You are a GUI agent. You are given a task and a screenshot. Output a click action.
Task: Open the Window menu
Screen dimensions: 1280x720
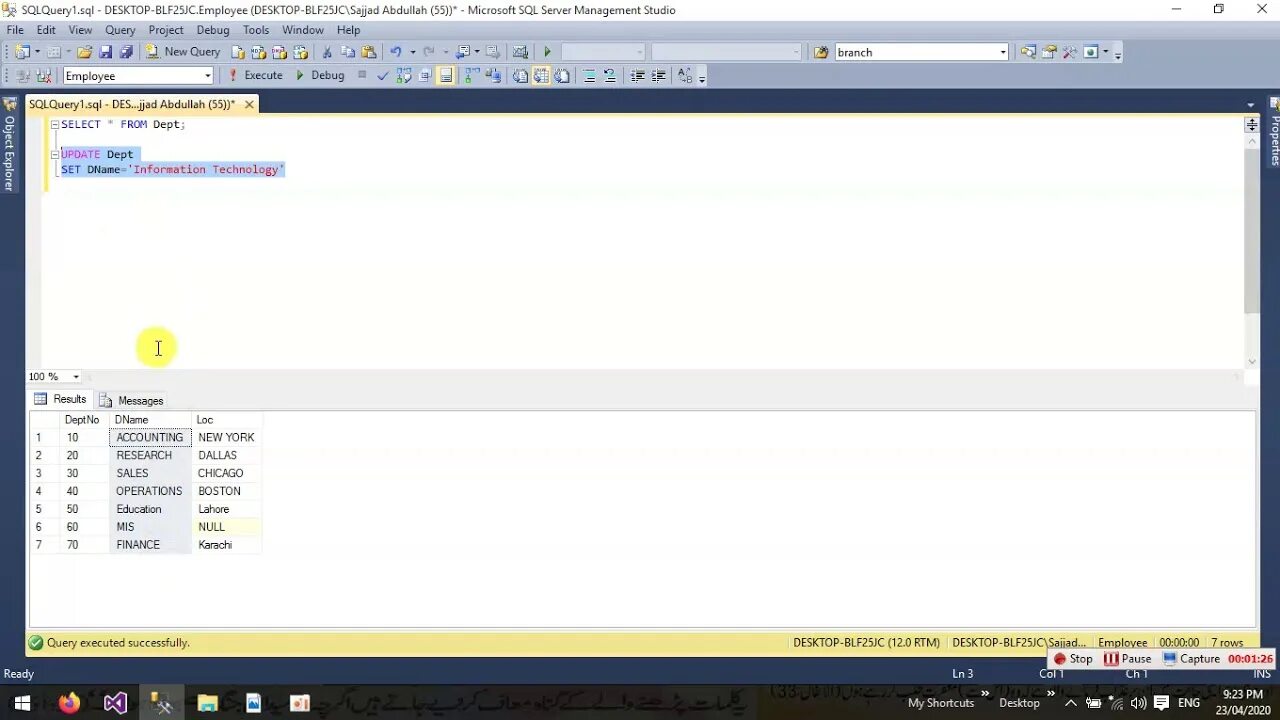tap(302, 30)
